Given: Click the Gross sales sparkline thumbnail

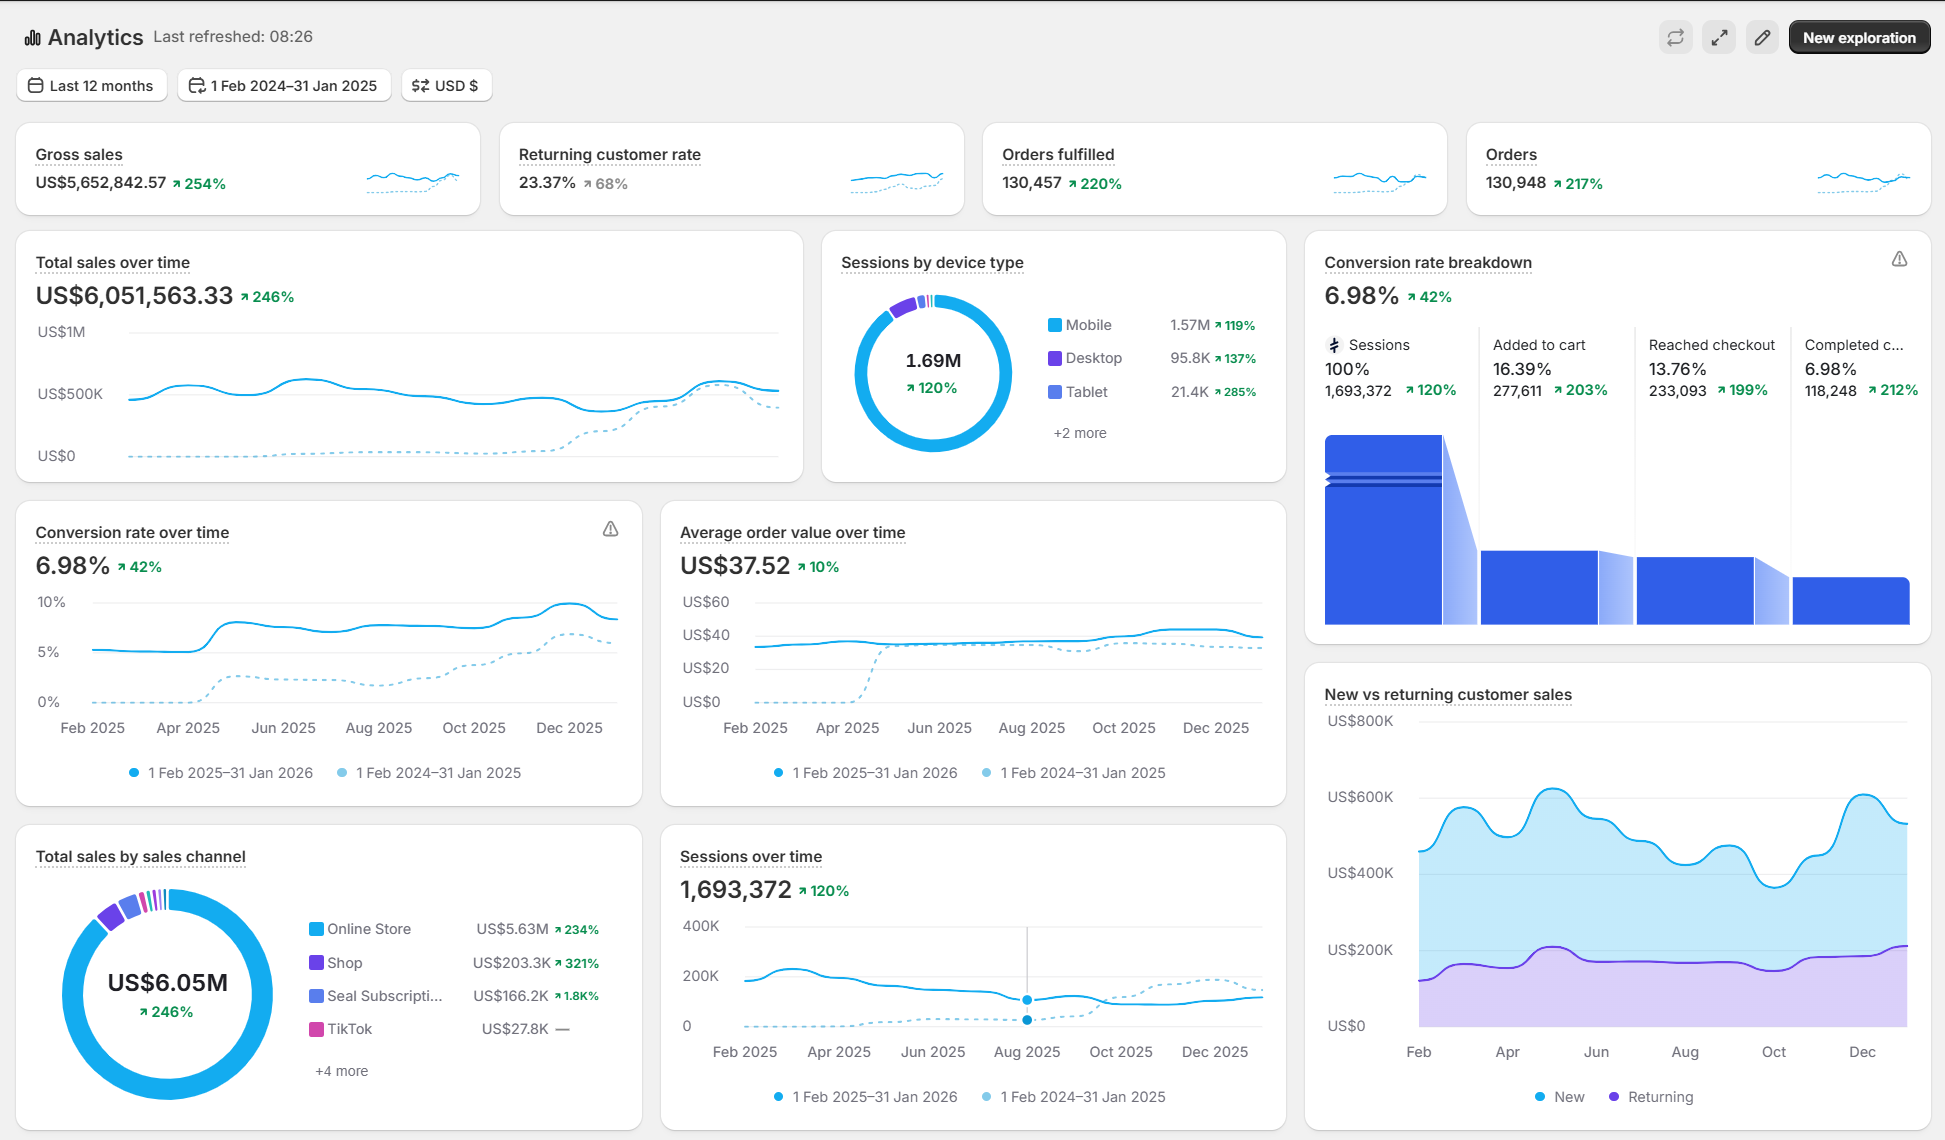Looking at the screenshot, I should click(x=412, y=181).
